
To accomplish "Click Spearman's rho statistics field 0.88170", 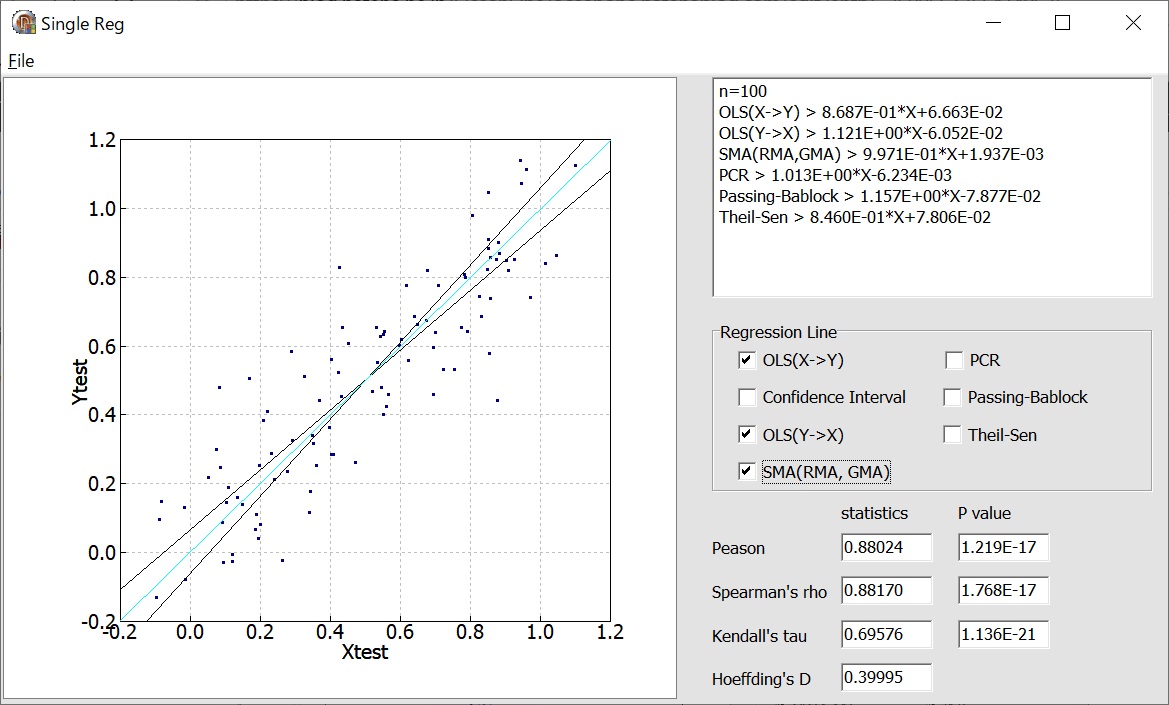I will click(x=886, y=590).
